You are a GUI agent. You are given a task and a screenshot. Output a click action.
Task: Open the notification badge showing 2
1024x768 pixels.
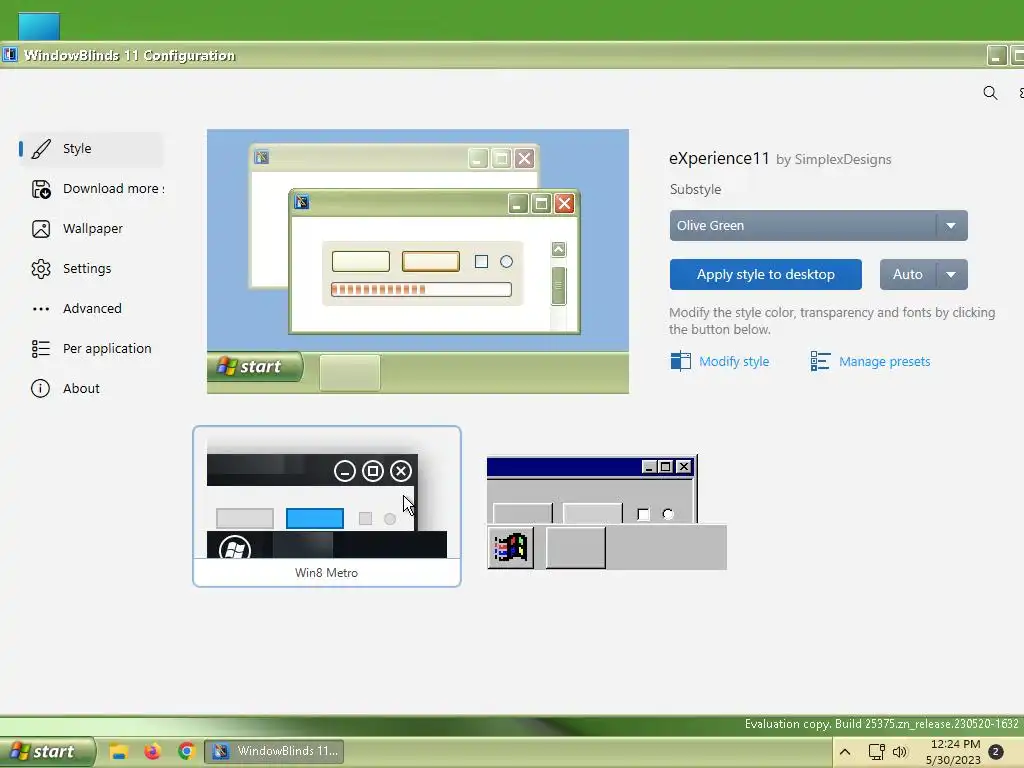[x=996, y=752]
